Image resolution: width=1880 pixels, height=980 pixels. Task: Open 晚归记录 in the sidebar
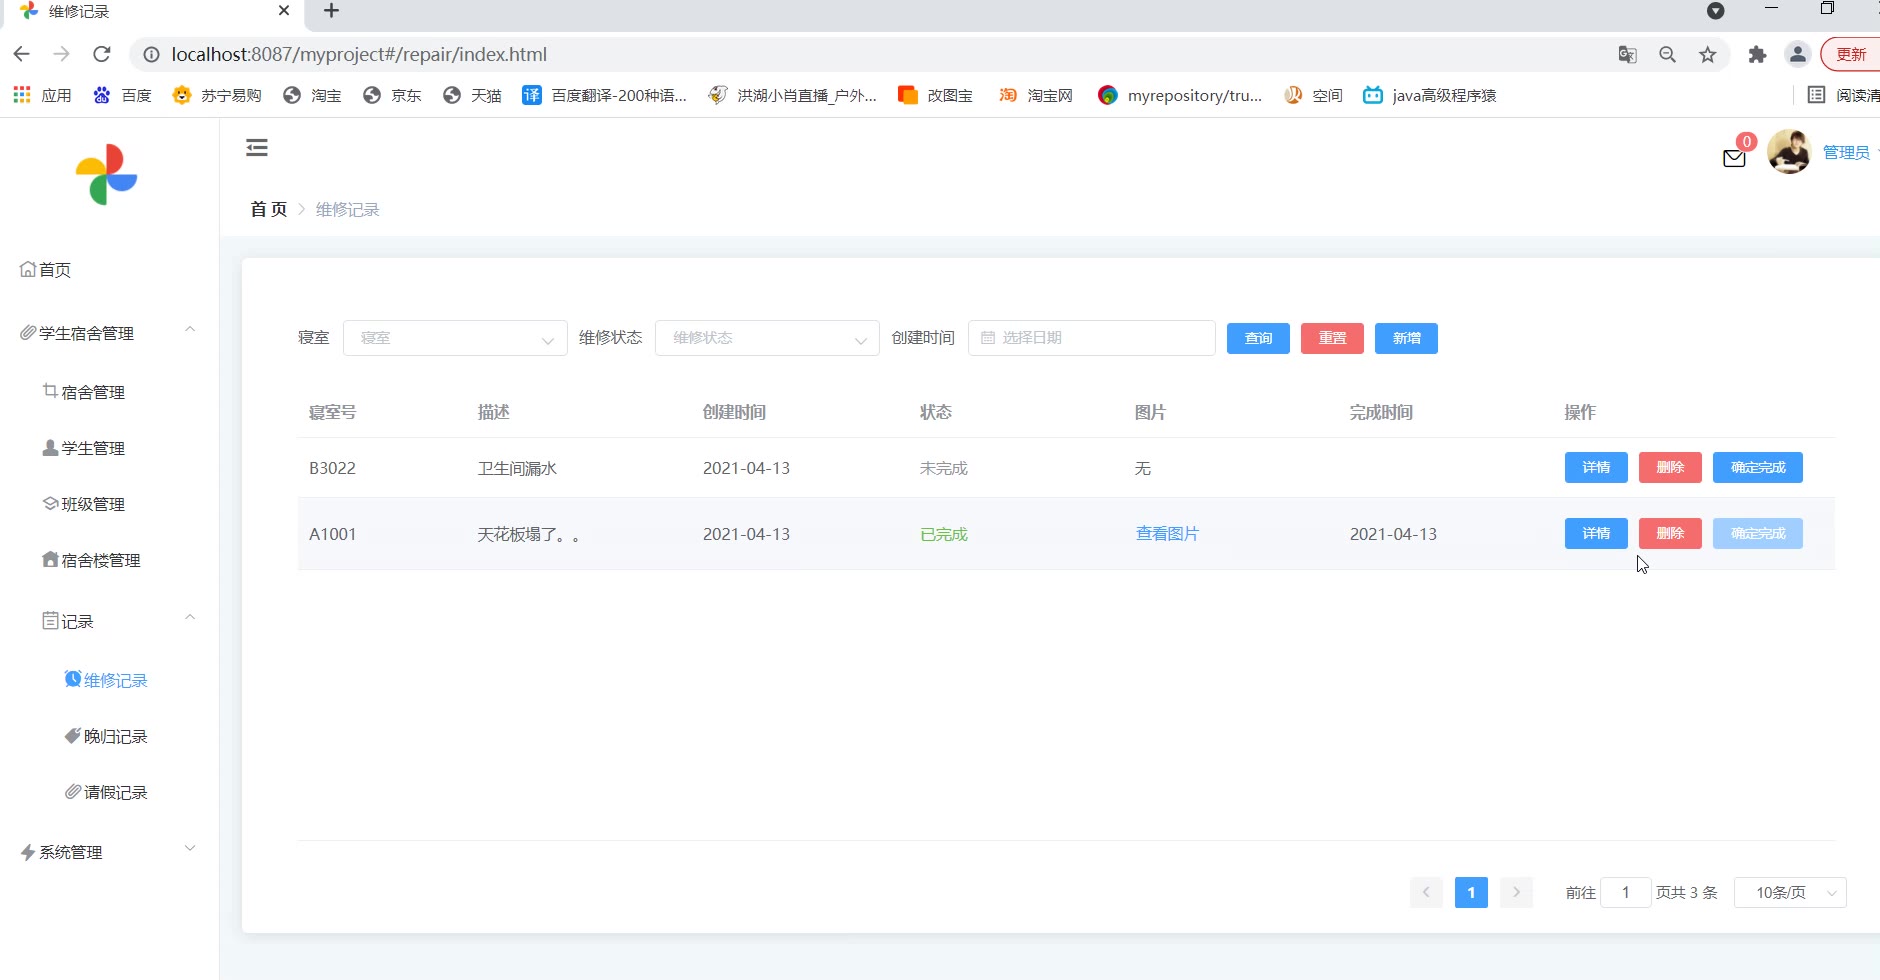[115, 736]
